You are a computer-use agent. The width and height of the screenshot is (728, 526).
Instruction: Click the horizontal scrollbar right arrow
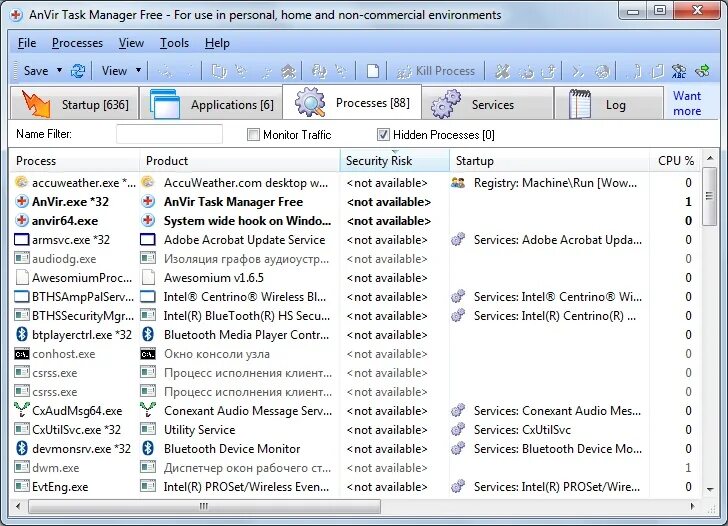(x=693, y=506)
